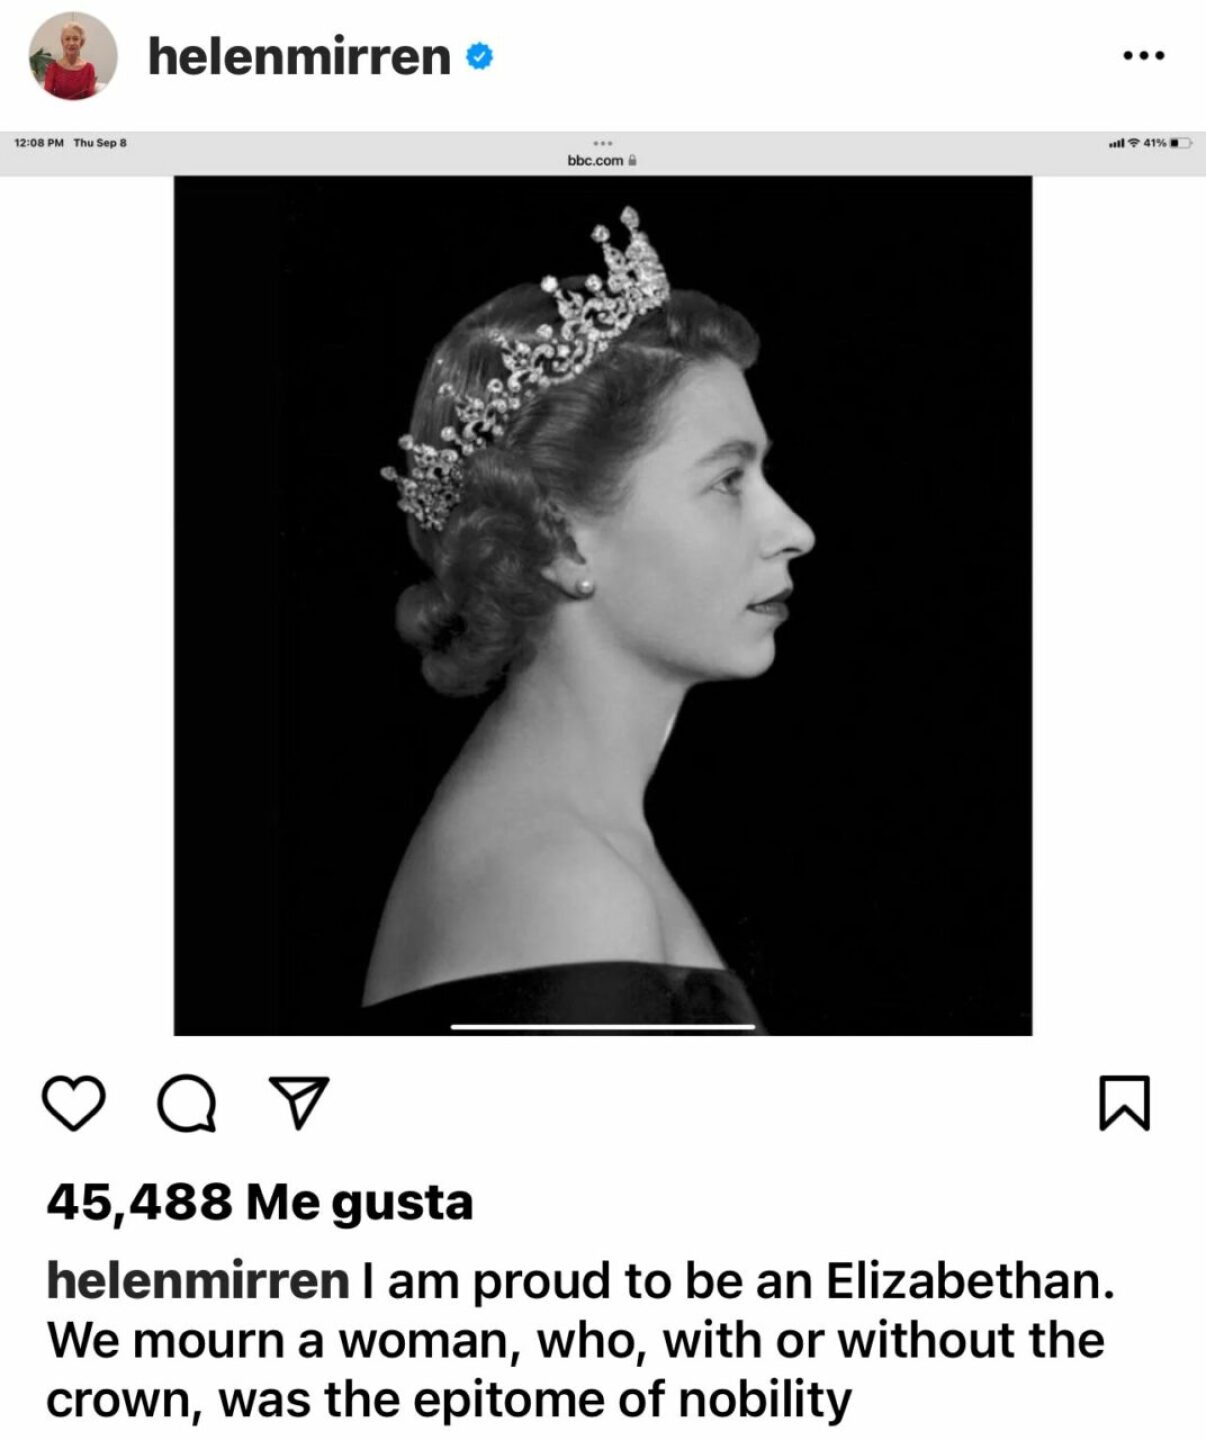Click the bbc.com address text
Screen dimensions: 1206x1440
[x=595, y=160]
